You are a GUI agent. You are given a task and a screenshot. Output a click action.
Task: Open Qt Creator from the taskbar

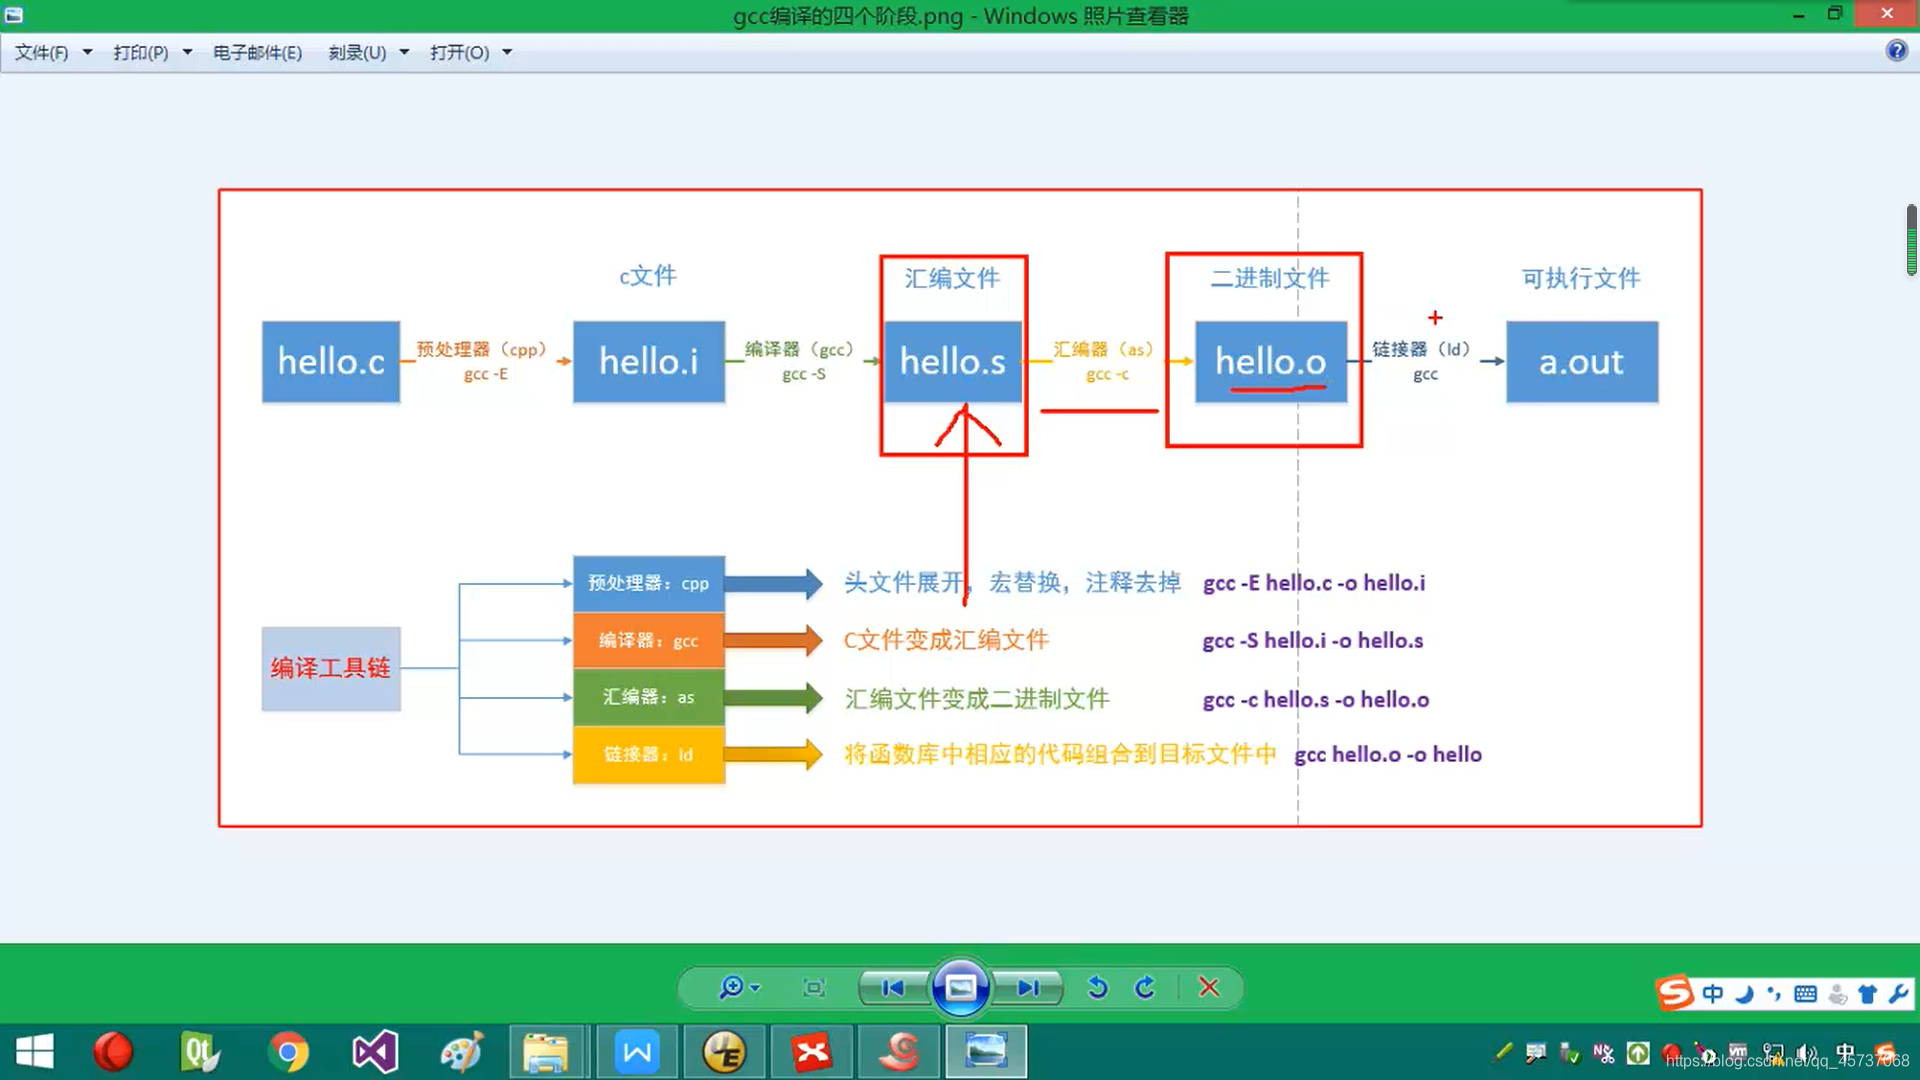[x=200, y=1052]
